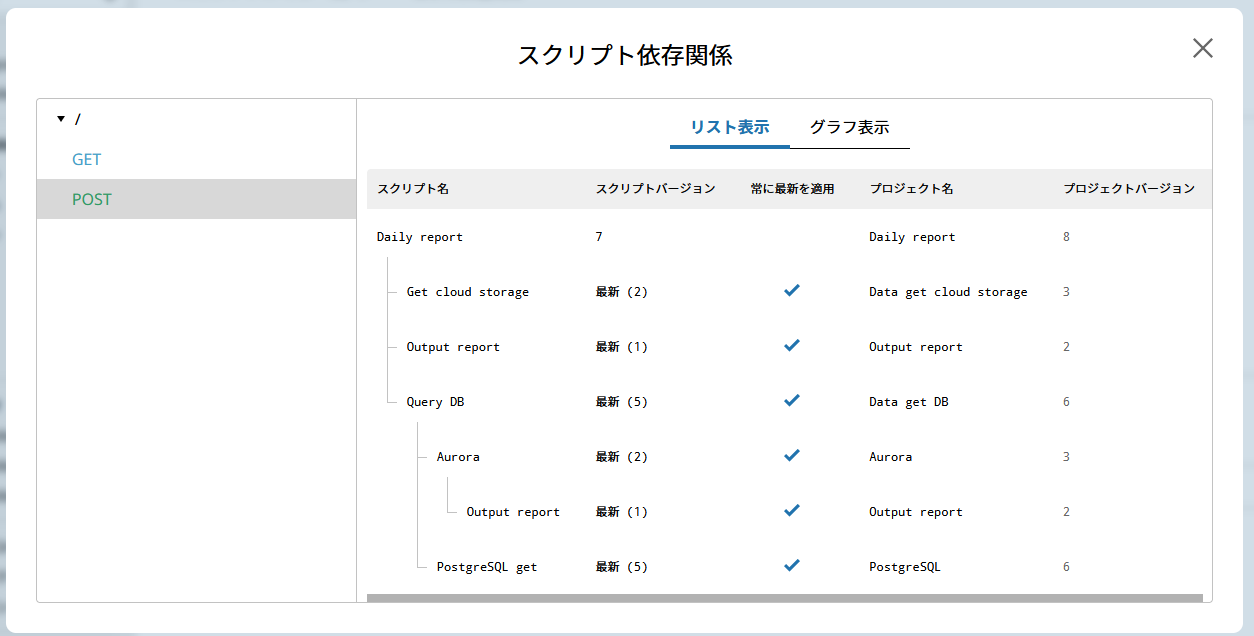Click the 常に最新を適用 column header

coord(792,189)
